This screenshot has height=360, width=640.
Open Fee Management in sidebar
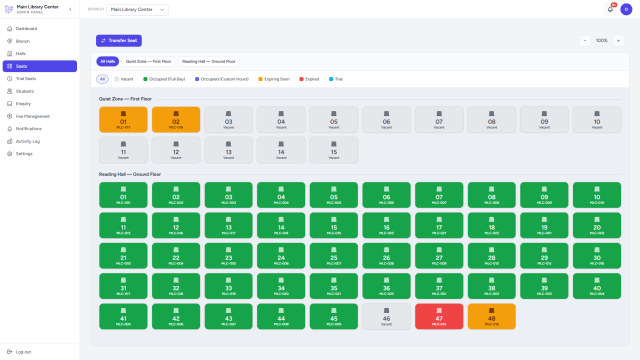coord(40,116)
